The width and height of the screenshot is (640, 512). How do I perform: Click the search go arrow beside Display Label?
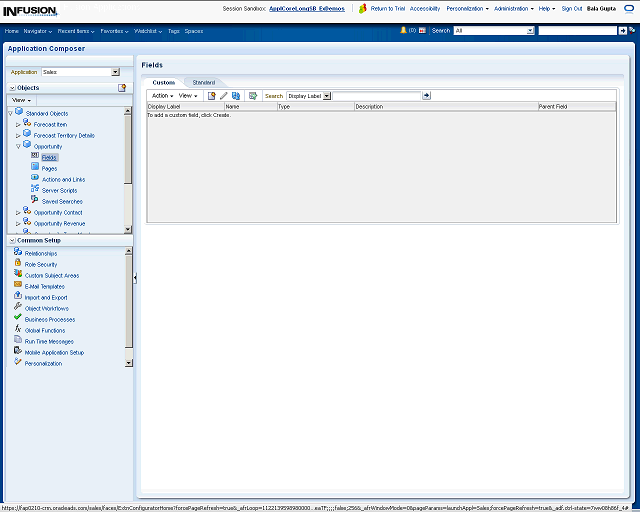(x=427, y=96)
